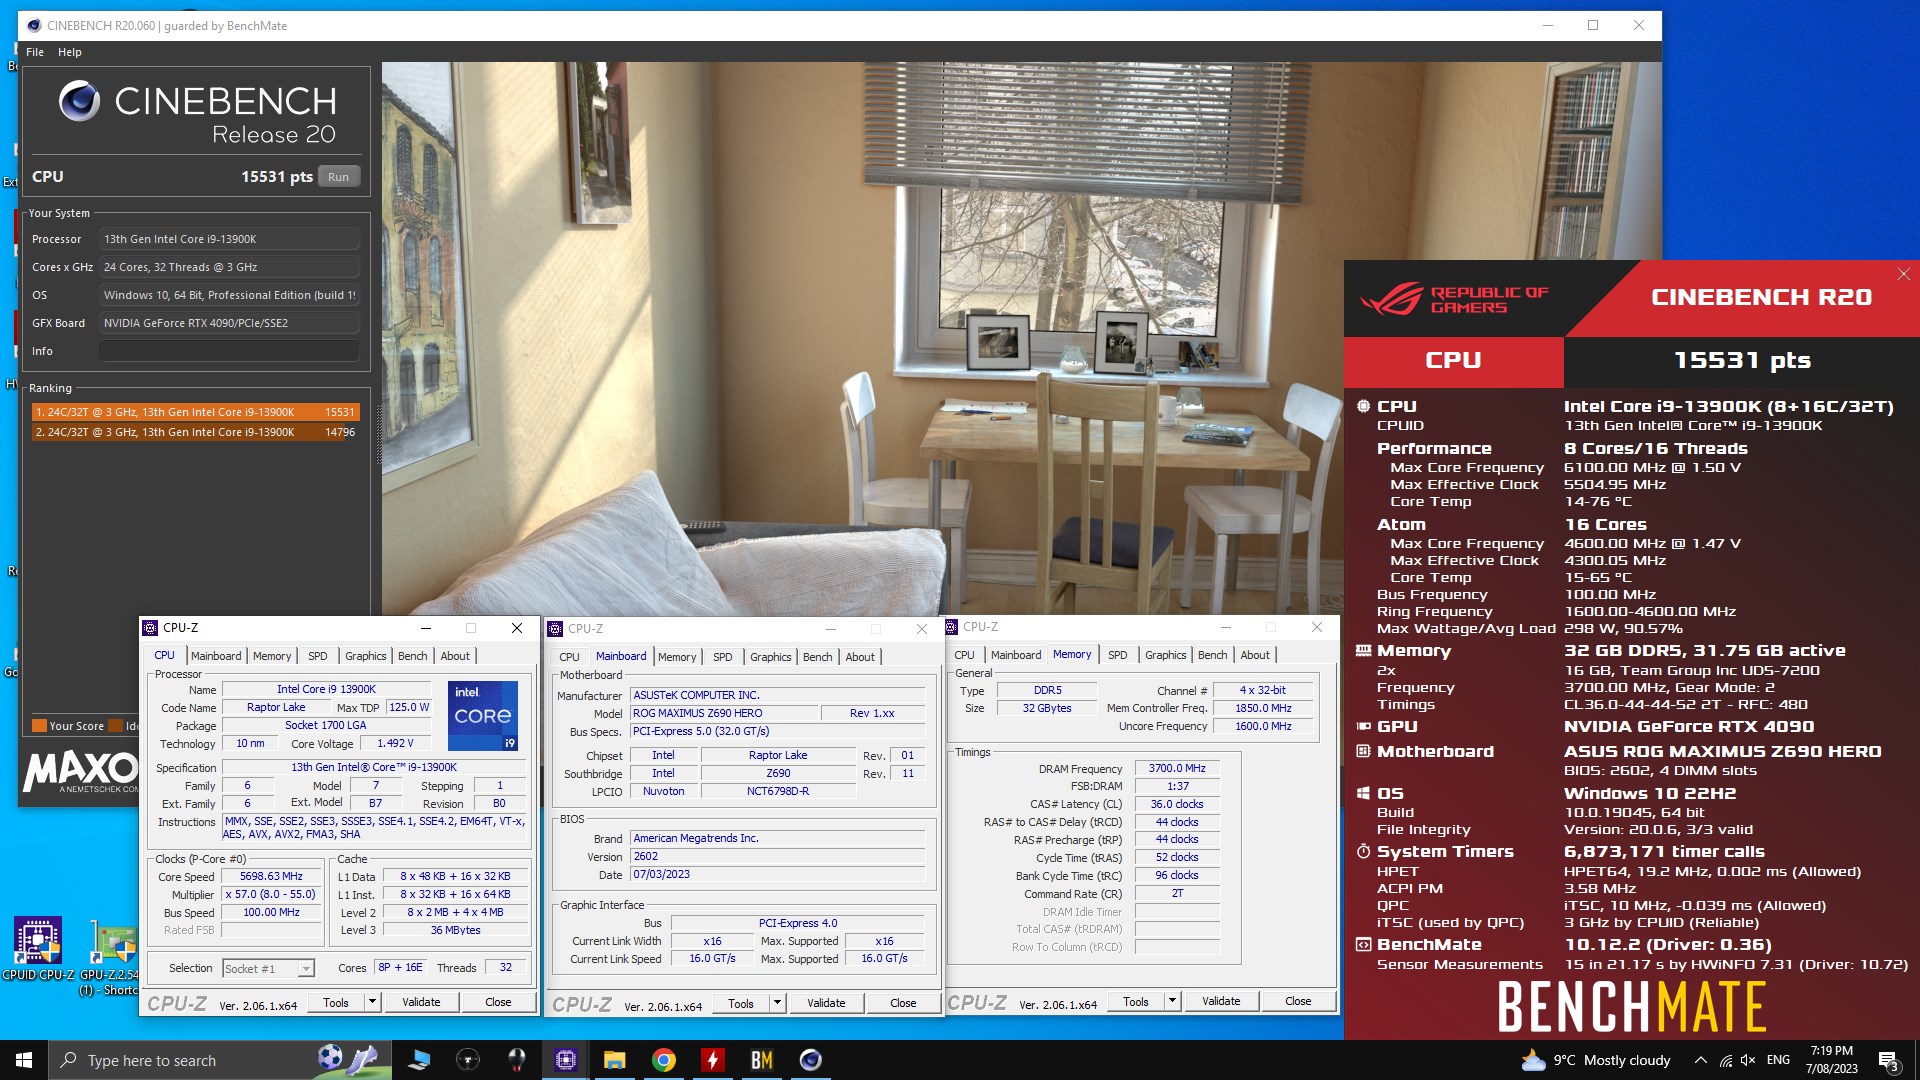1920x1080 pixels.
Task: Open the Cinebench File menu
Action: [x=35, y=52]
